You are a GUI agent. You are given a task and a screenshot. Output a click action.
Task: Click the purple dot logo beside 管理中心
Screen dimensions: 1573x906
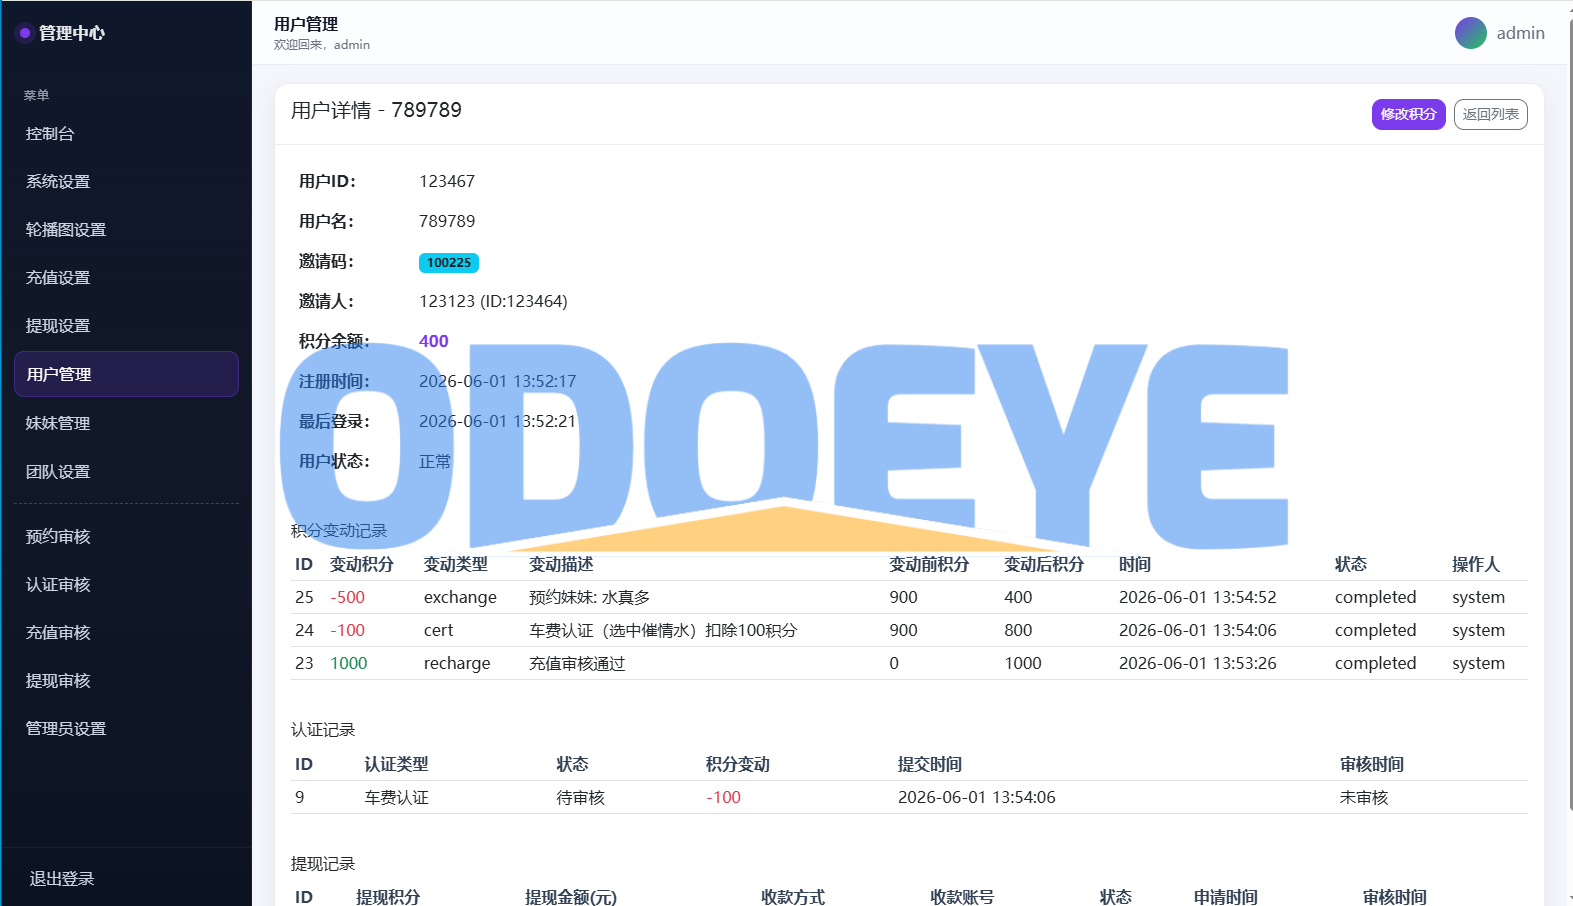click(x=25, y=33)
